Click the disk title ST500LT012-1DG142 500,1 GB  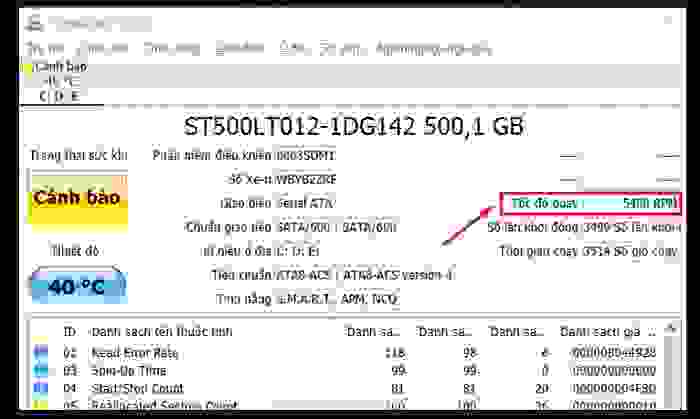354,126
